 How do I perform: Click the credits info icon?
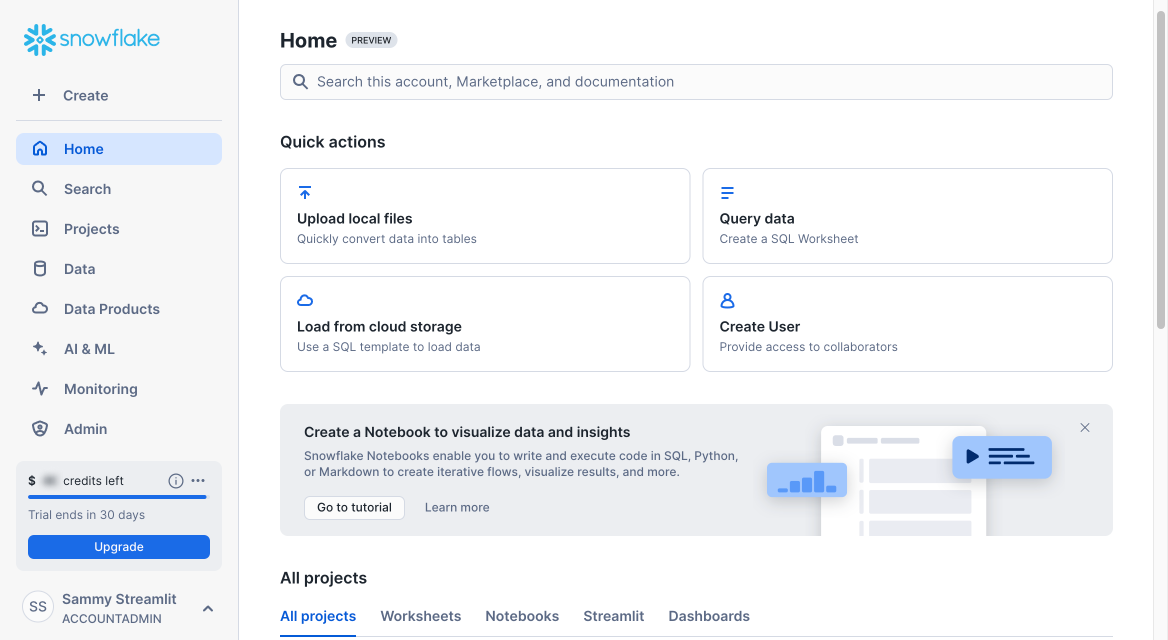175,480
